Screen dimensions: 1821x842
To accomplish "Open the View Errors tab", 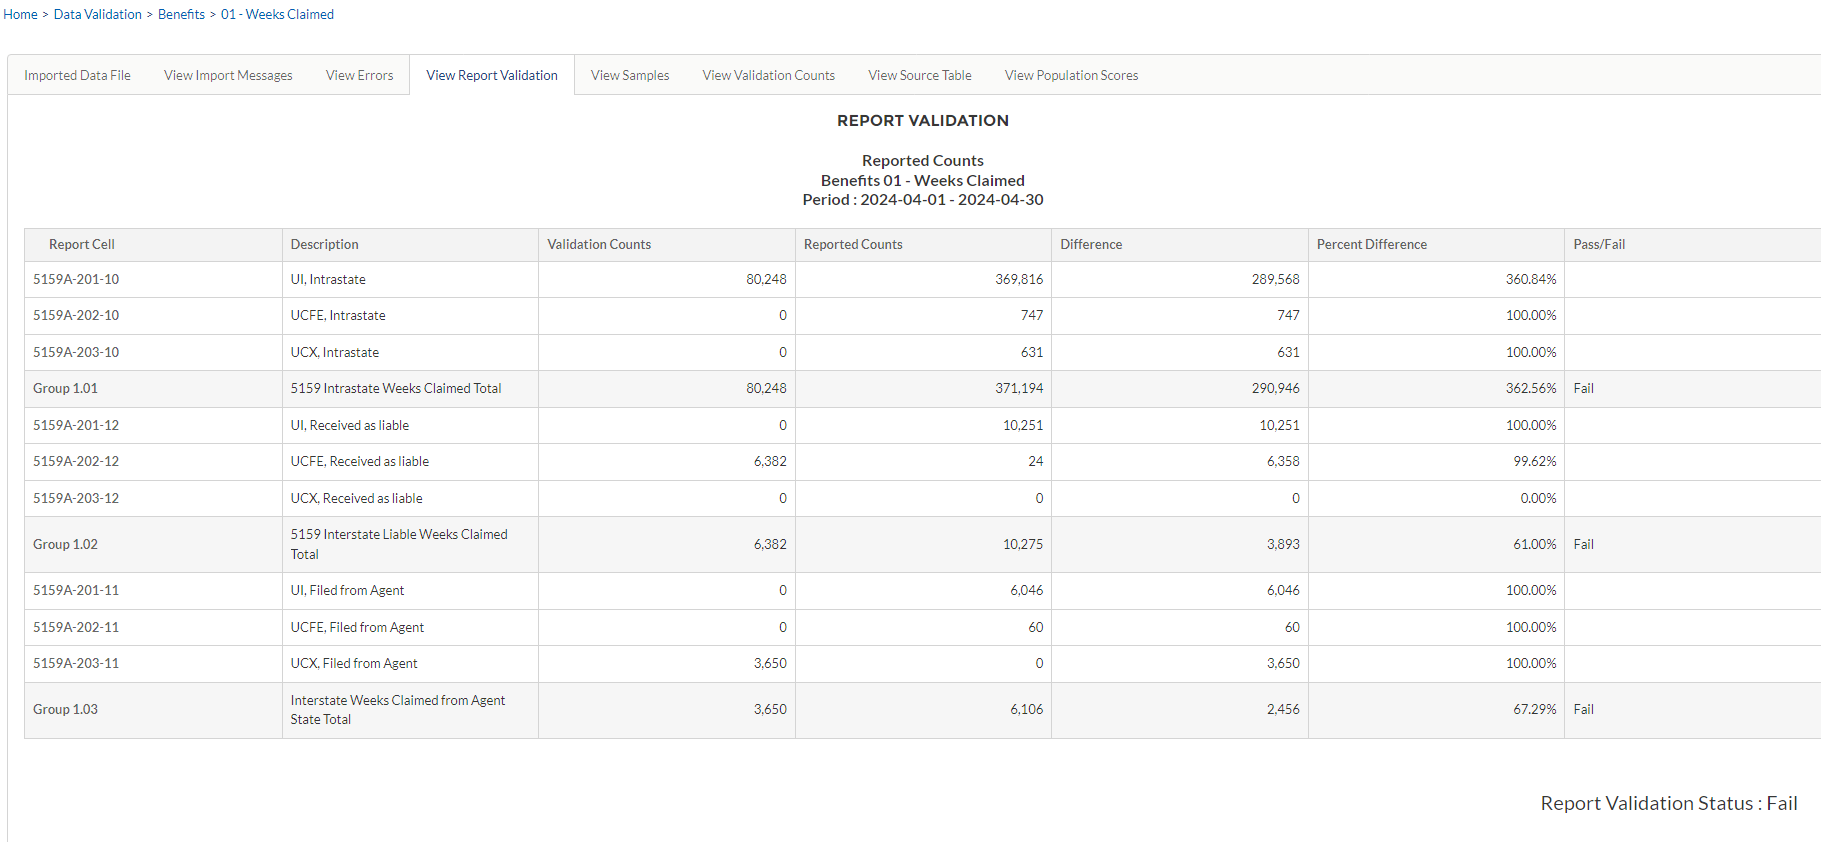I will (x=359, y=75).
